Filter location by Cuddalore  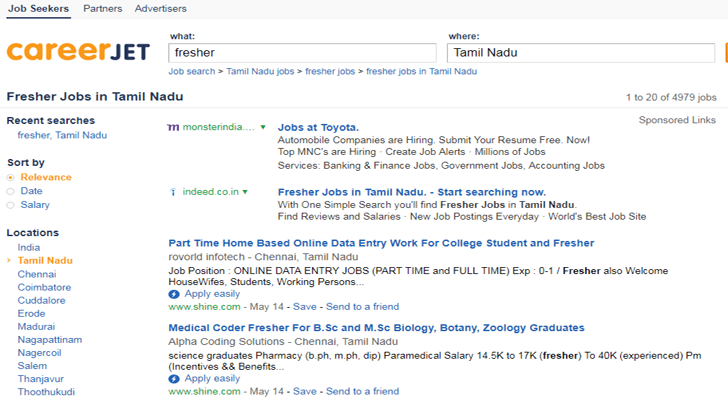point(41,301)
